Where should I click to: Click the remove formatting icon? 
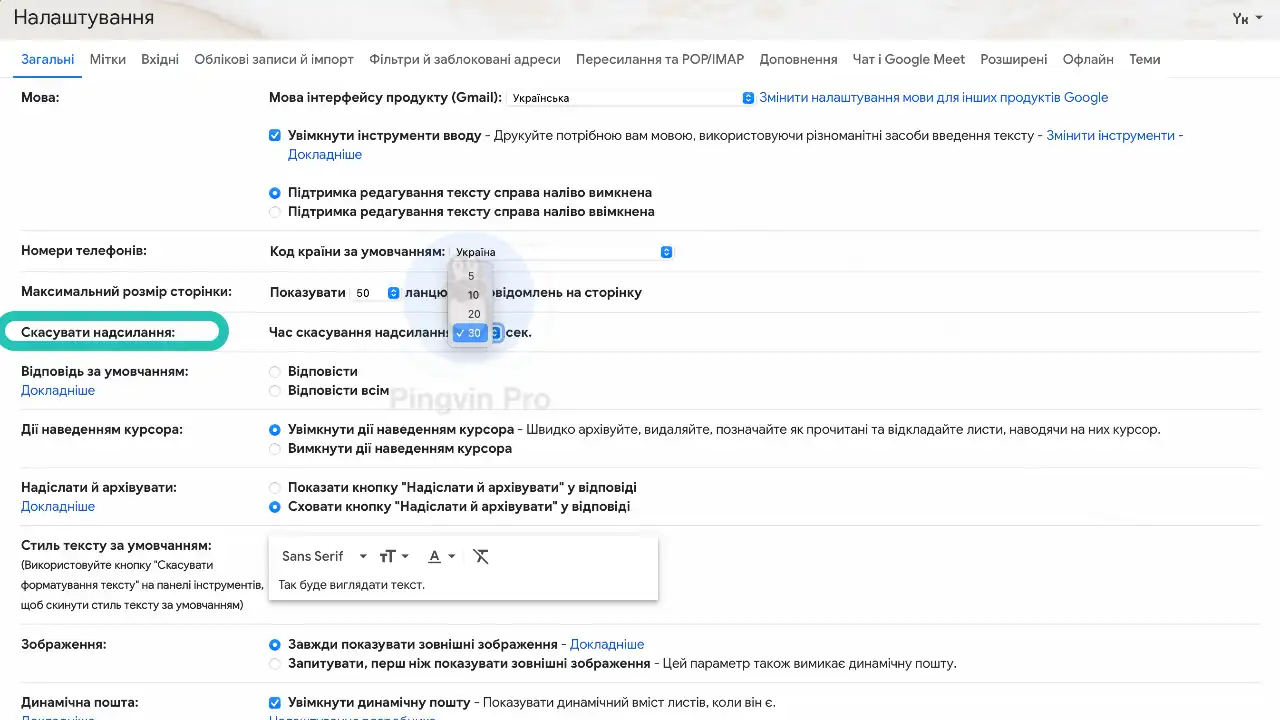(481, 556)
